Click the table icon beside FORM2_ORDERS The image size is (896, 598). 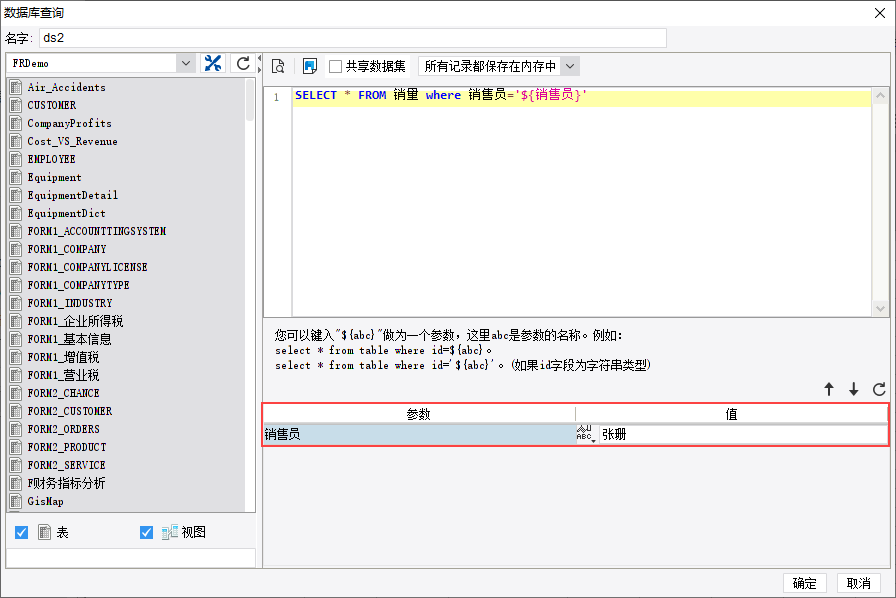[x=16, y=429]
